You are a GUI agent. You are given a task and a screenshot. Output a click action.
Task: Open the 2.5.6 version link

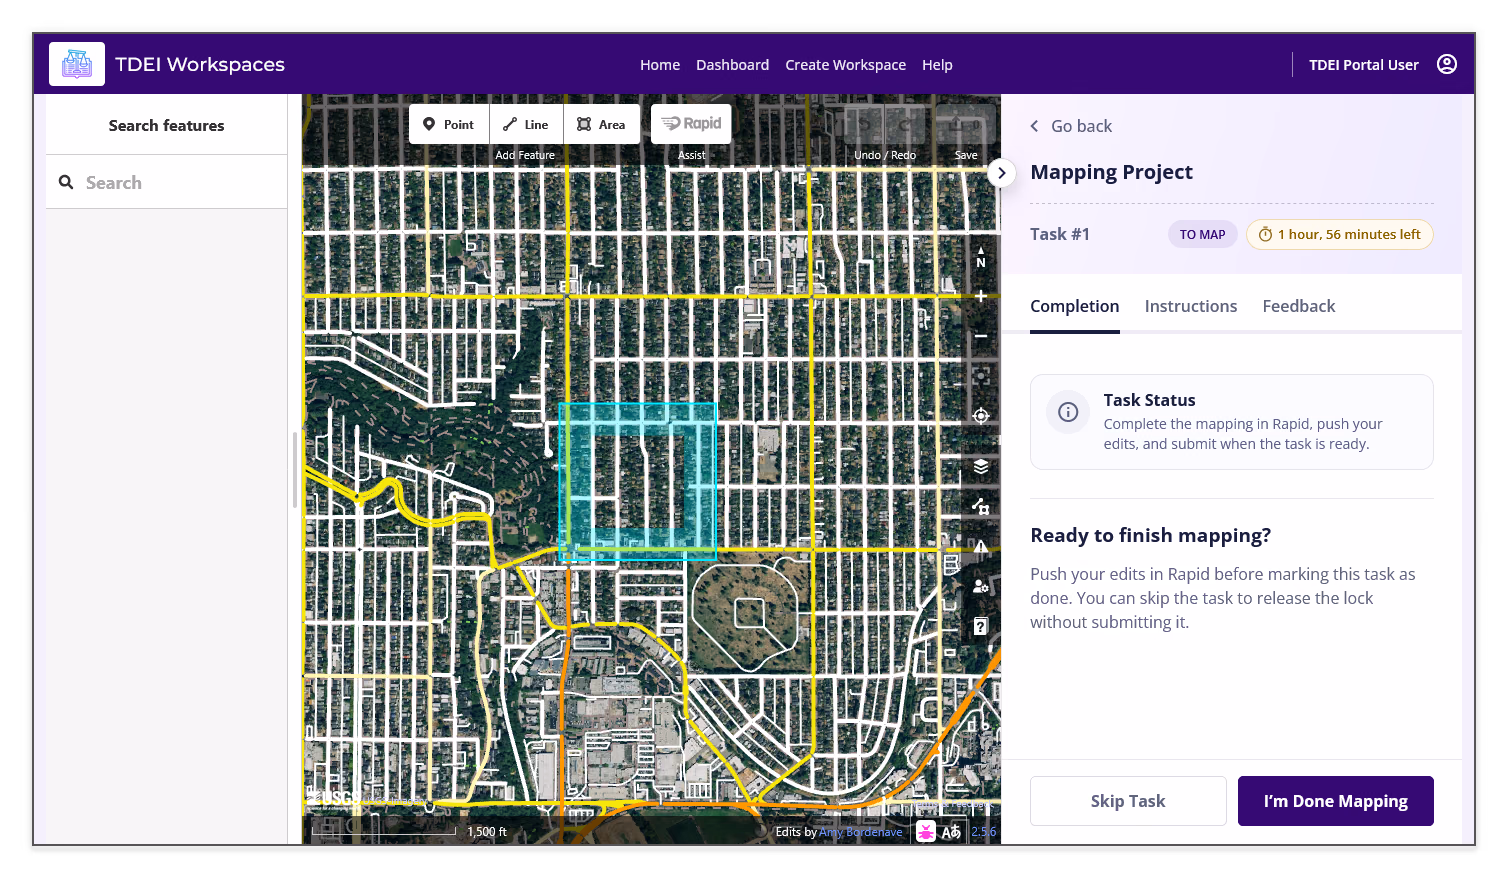tap(983, 832)
